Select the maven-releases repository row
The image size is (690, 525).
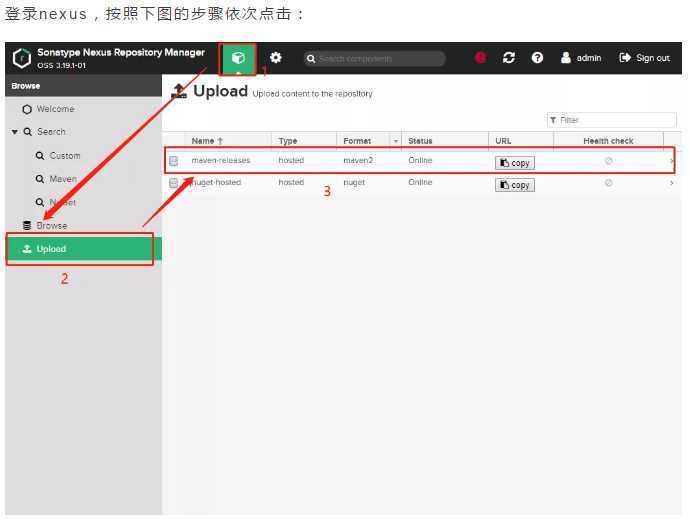420,161
